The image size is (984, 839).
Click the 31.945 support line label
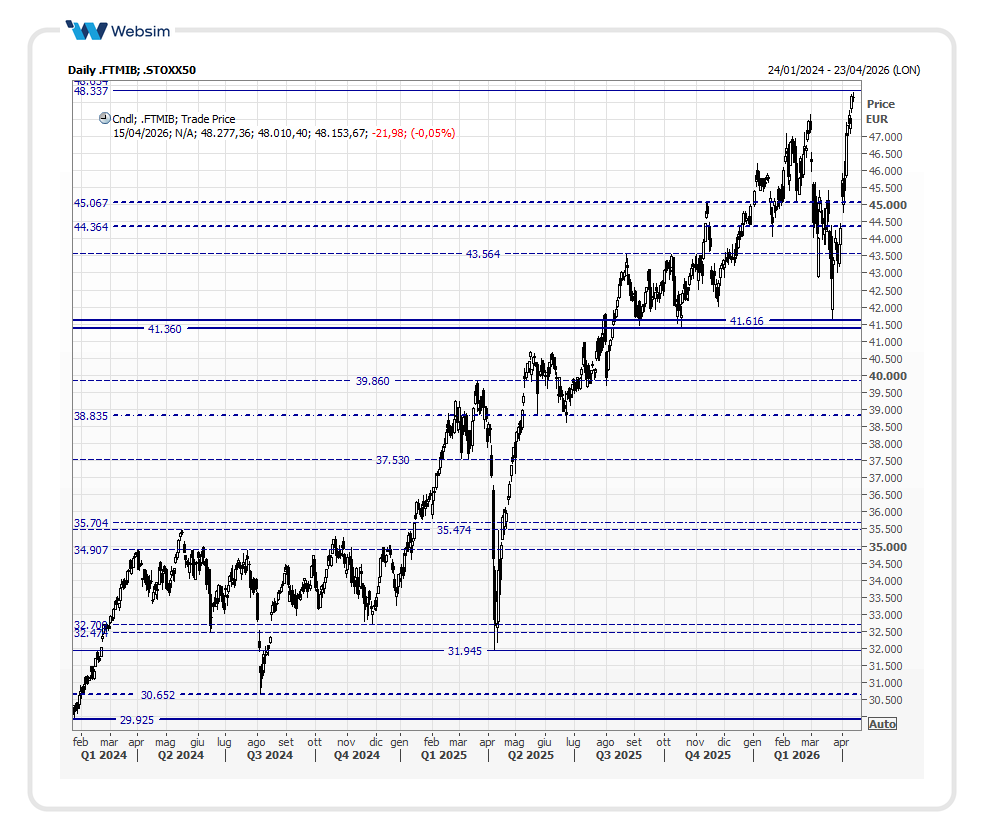click(464, 651)
